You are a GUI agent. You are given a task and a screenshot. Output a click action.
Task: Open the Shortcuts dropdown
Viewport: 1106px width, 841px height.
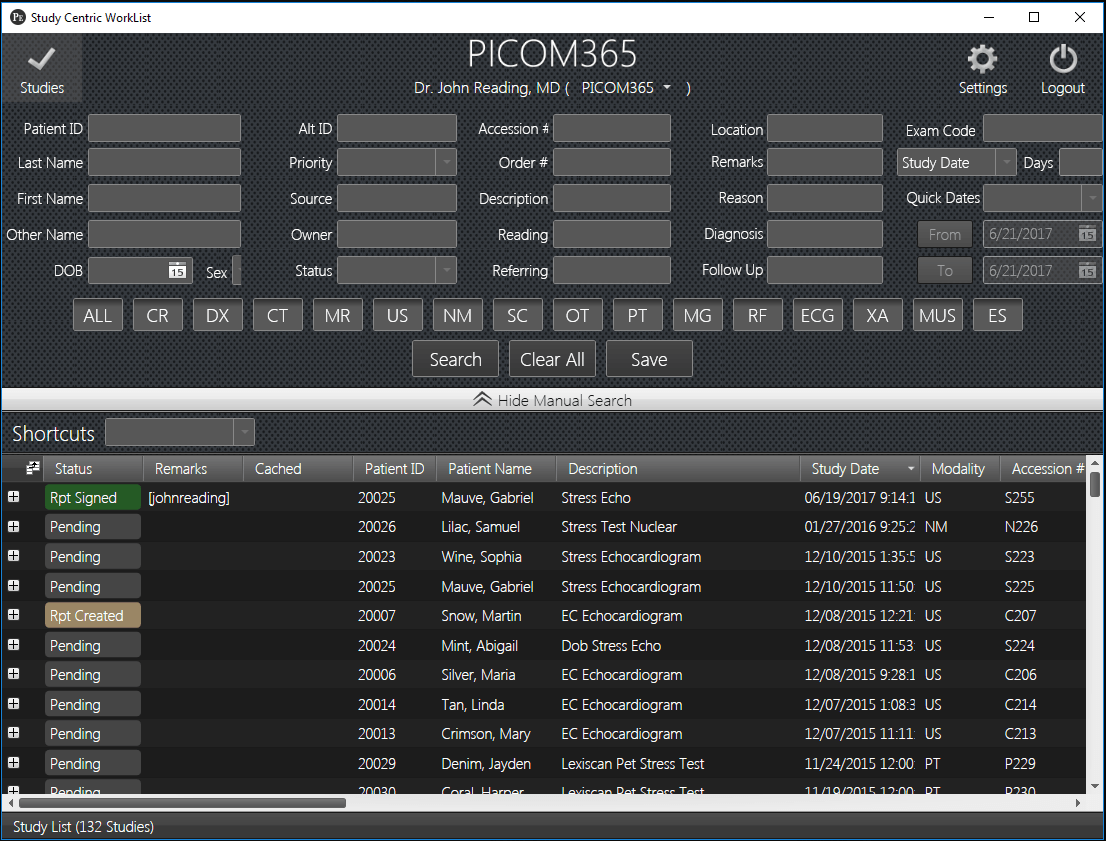point(244,431)
